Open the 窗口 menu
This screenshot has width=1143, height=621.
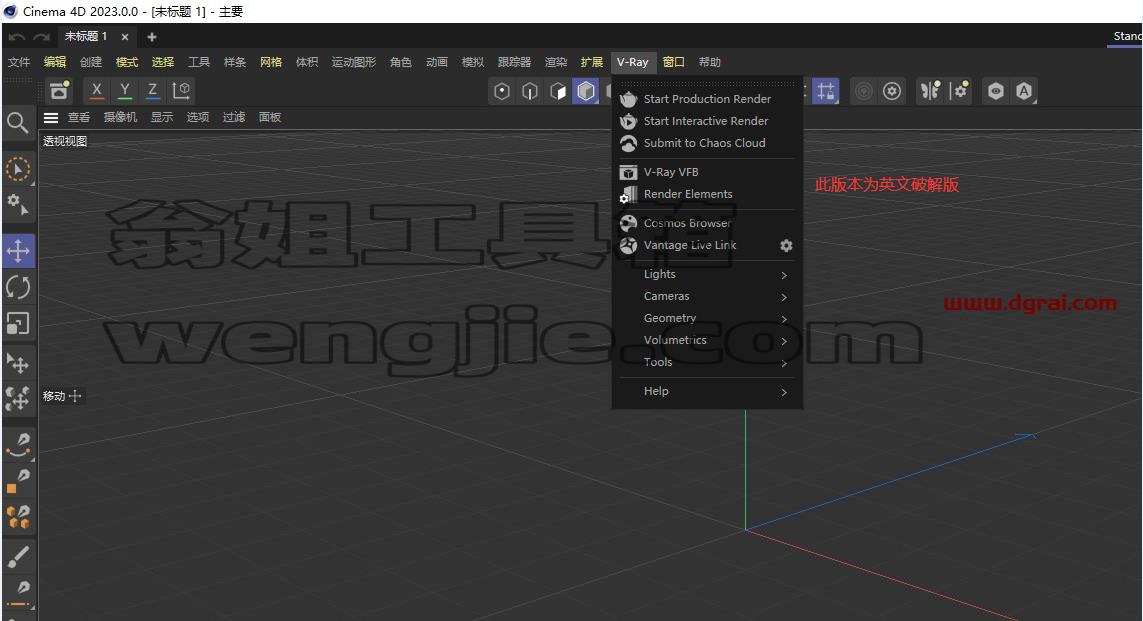674,62
